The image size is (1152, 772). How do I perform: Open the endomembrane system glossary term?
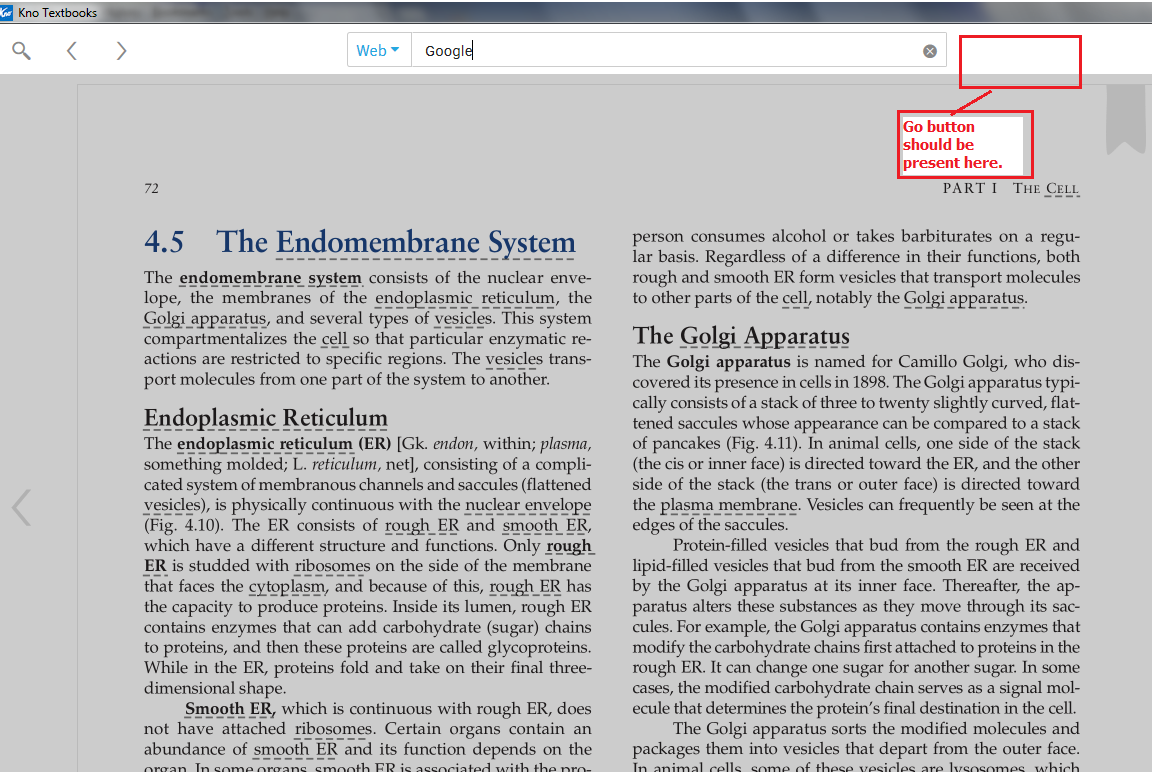point(270,278)
